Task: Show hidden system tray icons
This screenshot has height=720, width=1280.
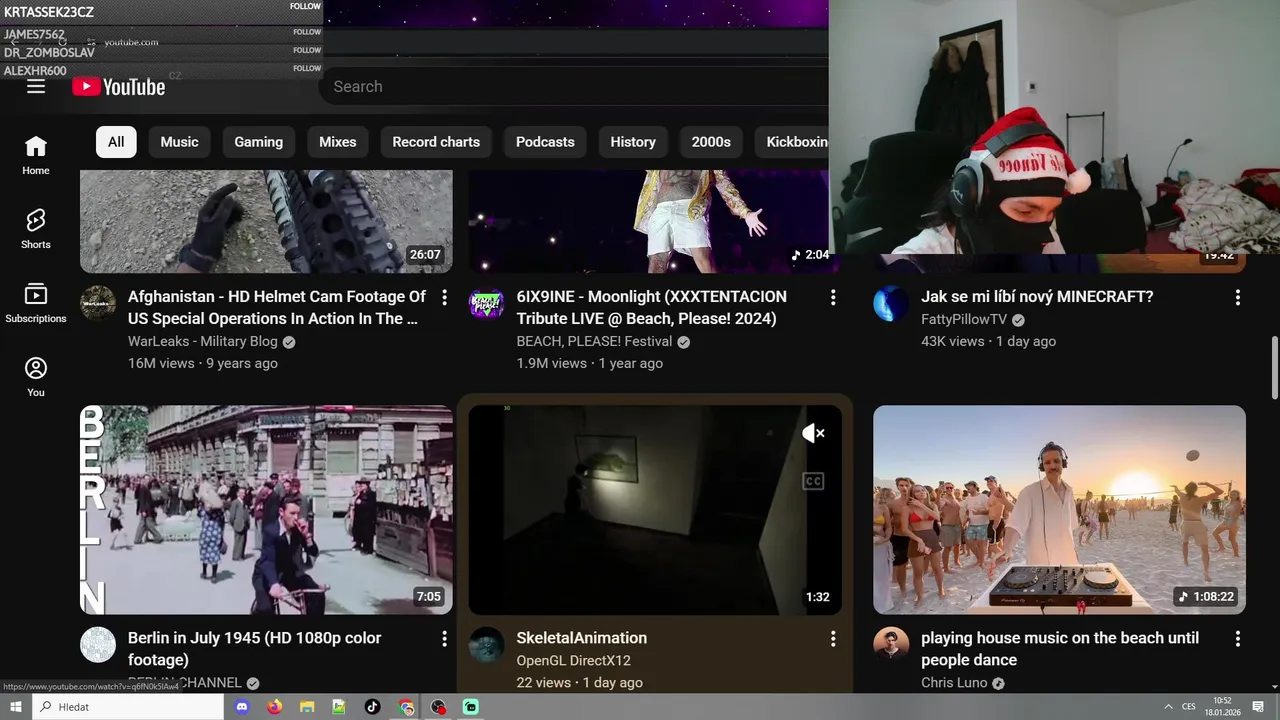Action: [x=1168, y=707]
